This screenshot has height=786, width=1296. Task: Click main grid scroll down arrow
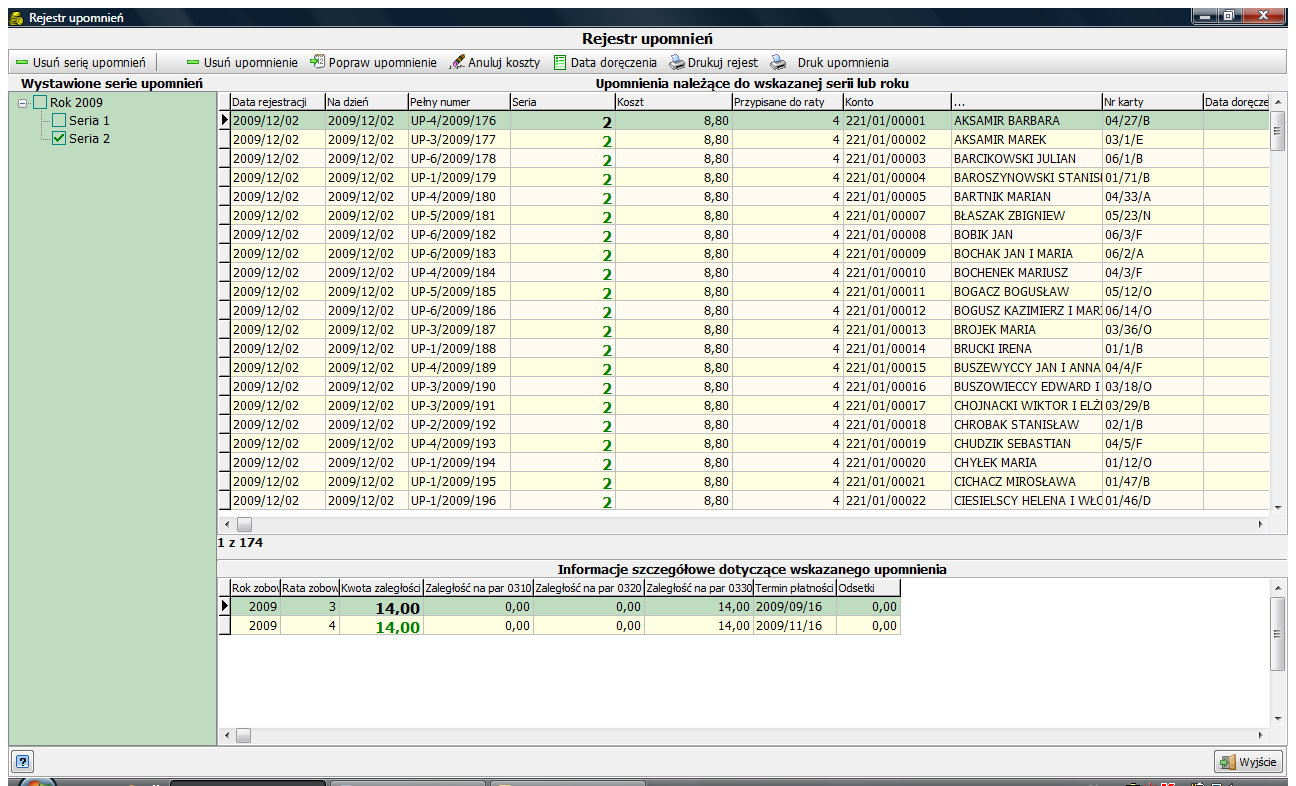1277,508
